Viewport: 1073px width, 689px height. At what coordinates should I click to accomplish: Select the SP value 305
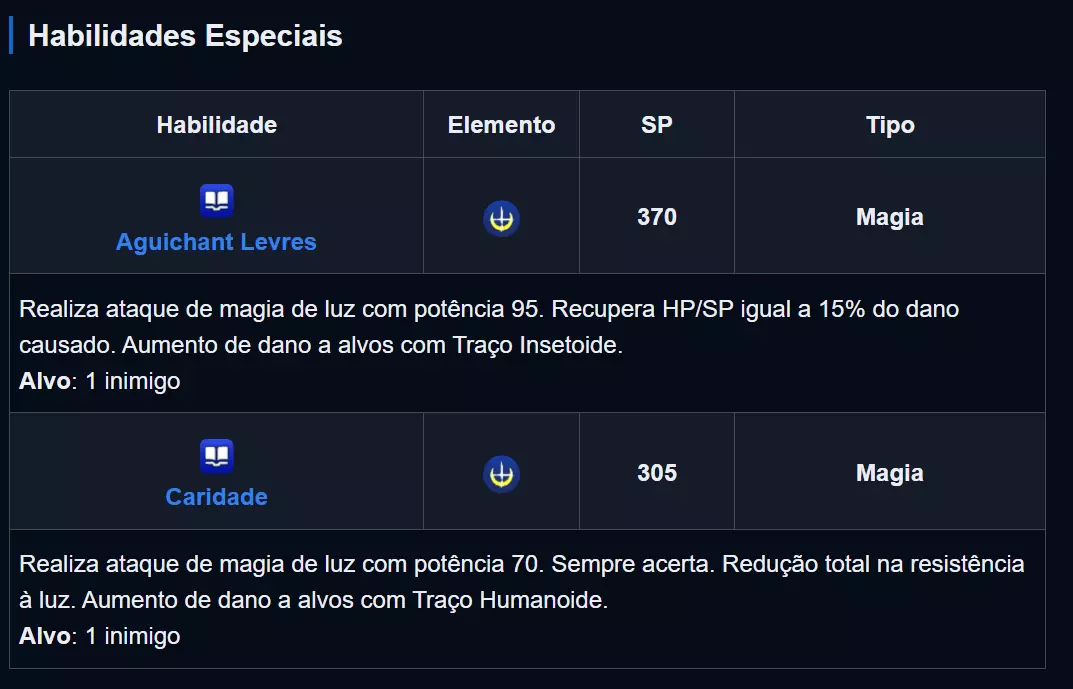coord(656,473)
